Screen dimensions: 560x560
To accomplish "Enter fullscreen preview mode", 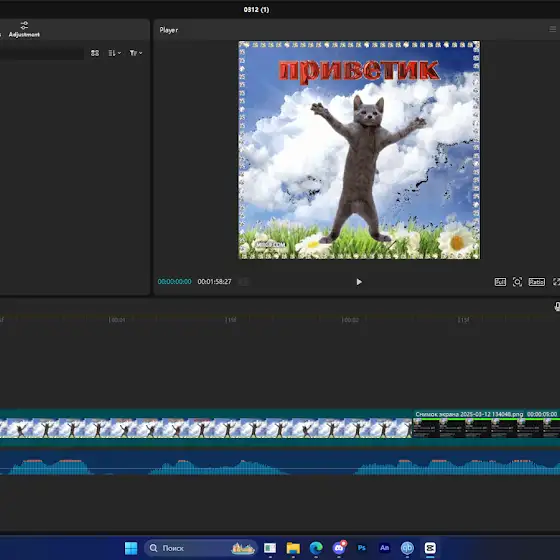I will (556, 282).
